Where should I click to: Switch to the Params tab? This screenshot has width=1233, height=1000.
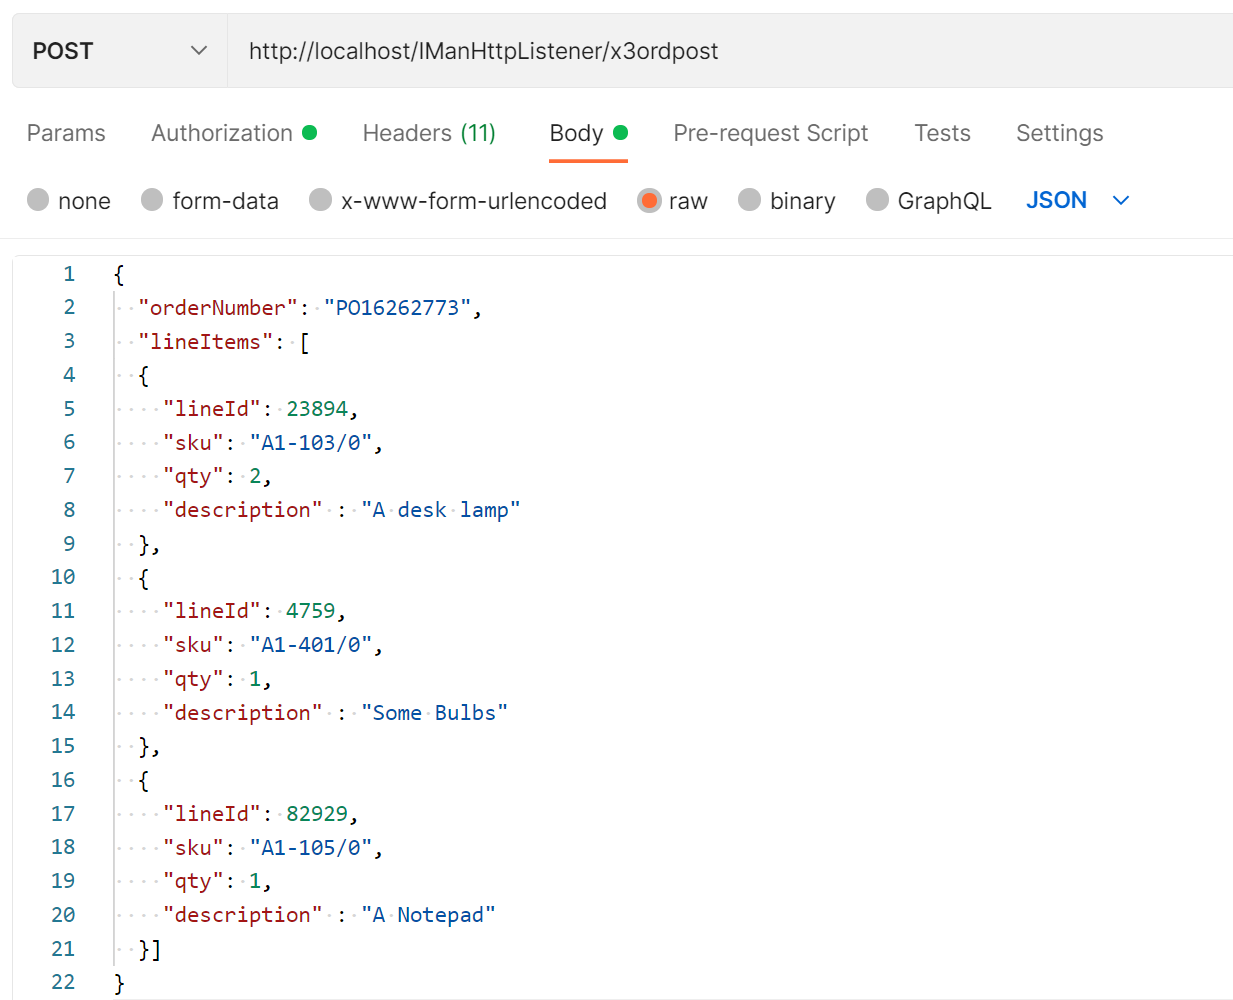66,133
